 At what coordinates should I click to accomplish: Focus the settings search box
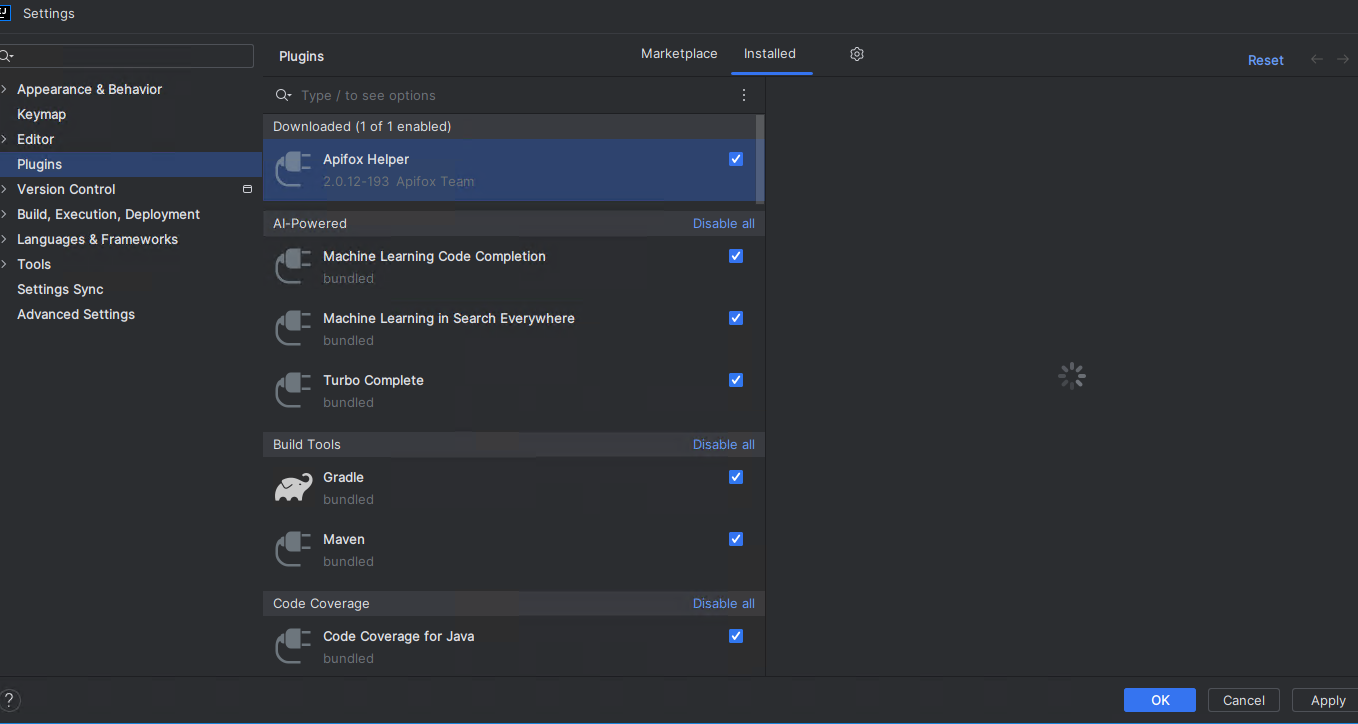(127, 56)
